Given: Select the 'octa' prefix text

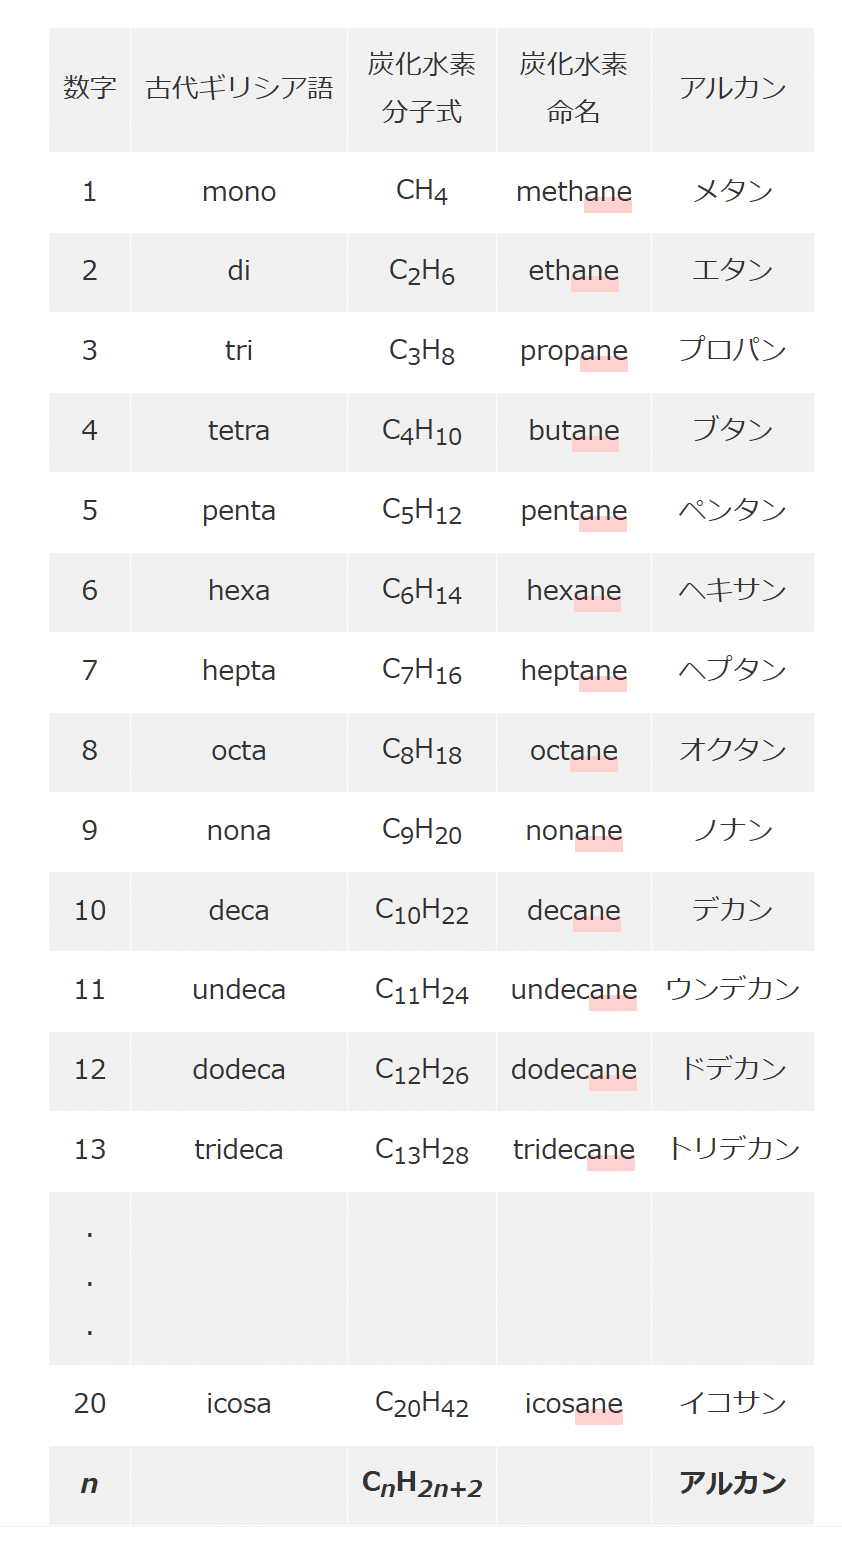Looking at the screenshot, I should click(239, 751).
